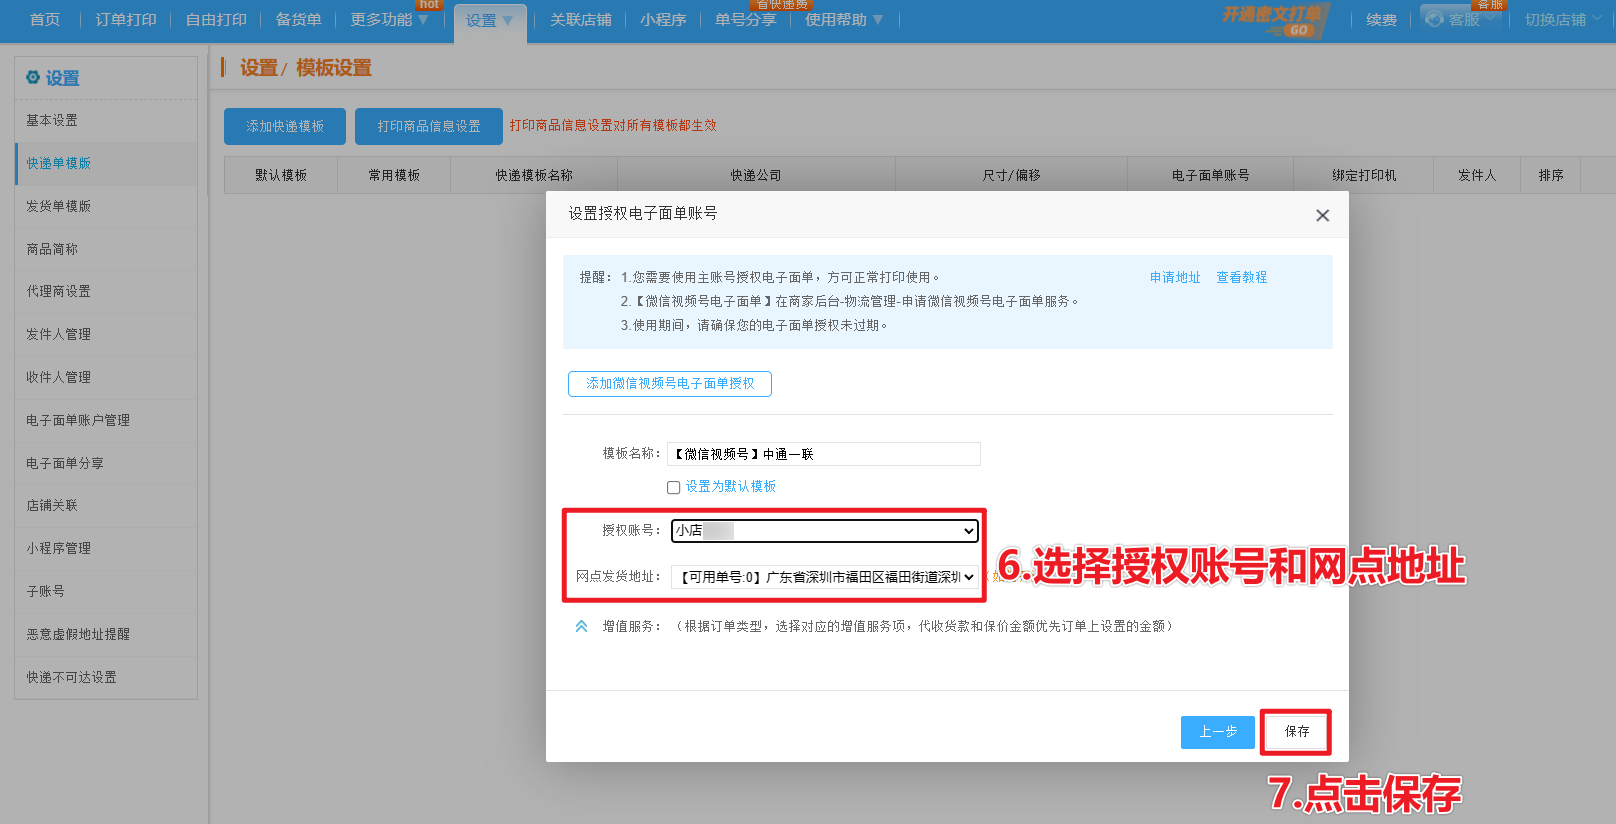Select 子账号 in sidebar
Image resolution: width=1616 pixels, height=824 pixels.
[x=106, y=591]
